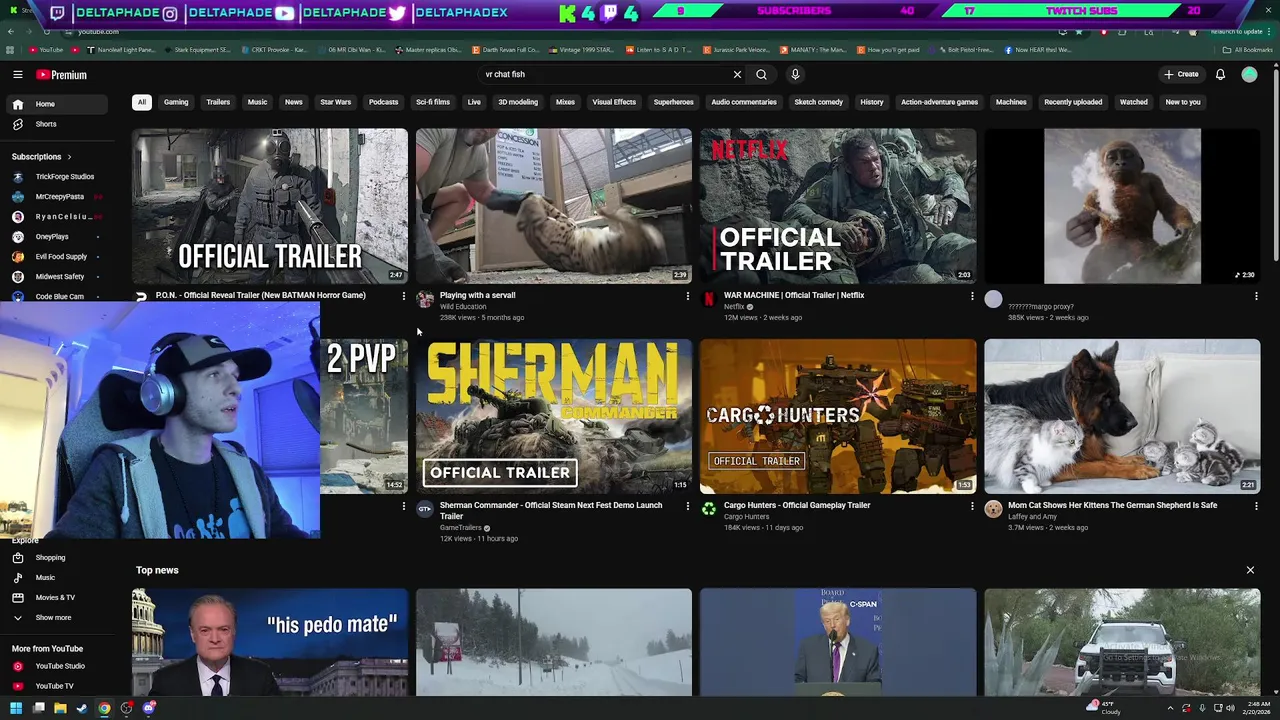
Task: Select the Sketch comedy chip
Action: (x=819, y=102)
